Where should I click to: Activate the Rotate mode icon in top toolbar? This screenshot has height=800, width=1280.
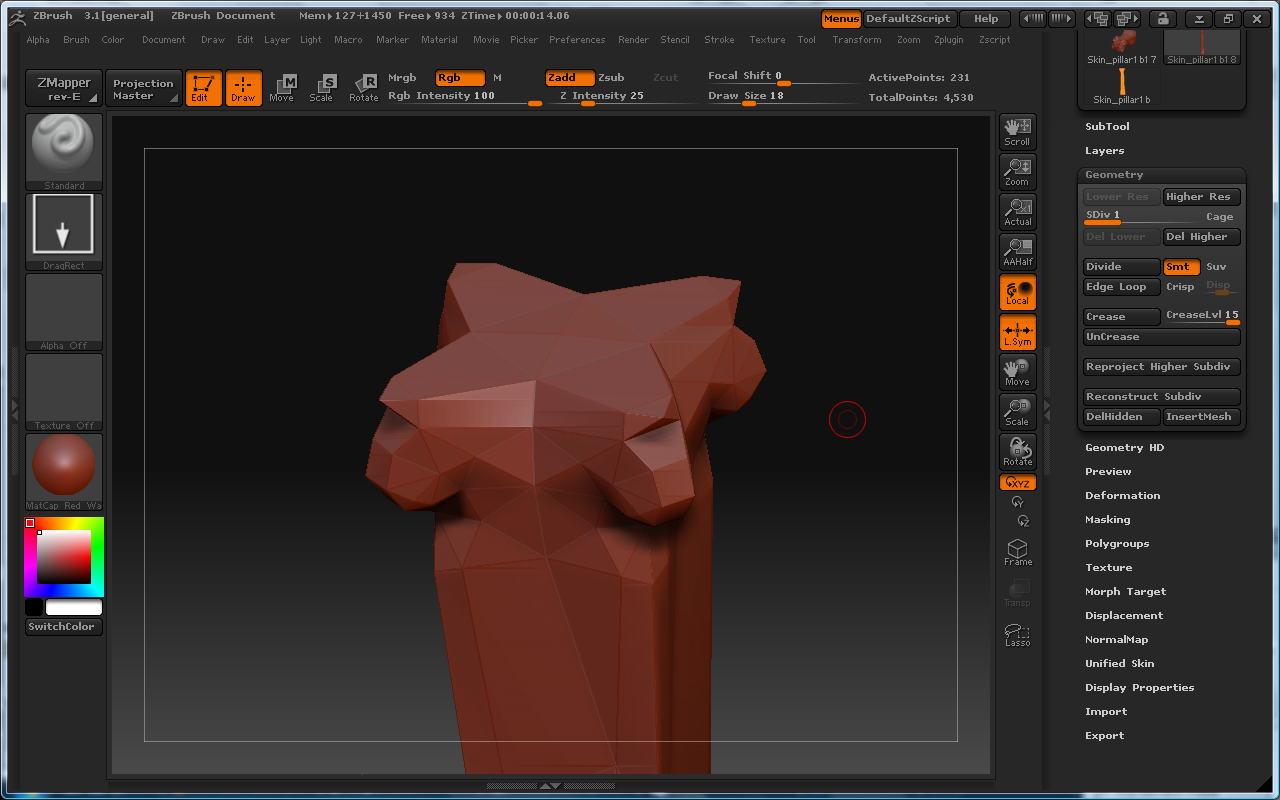(363, 88)
